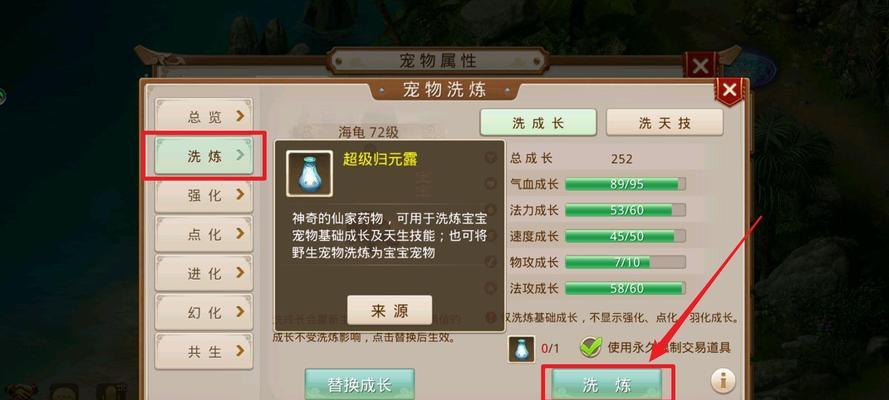The width and height of the screenshot is (889, 400).
Task: Expand the 强化 section chevron
Action: (x=240, y=194)
